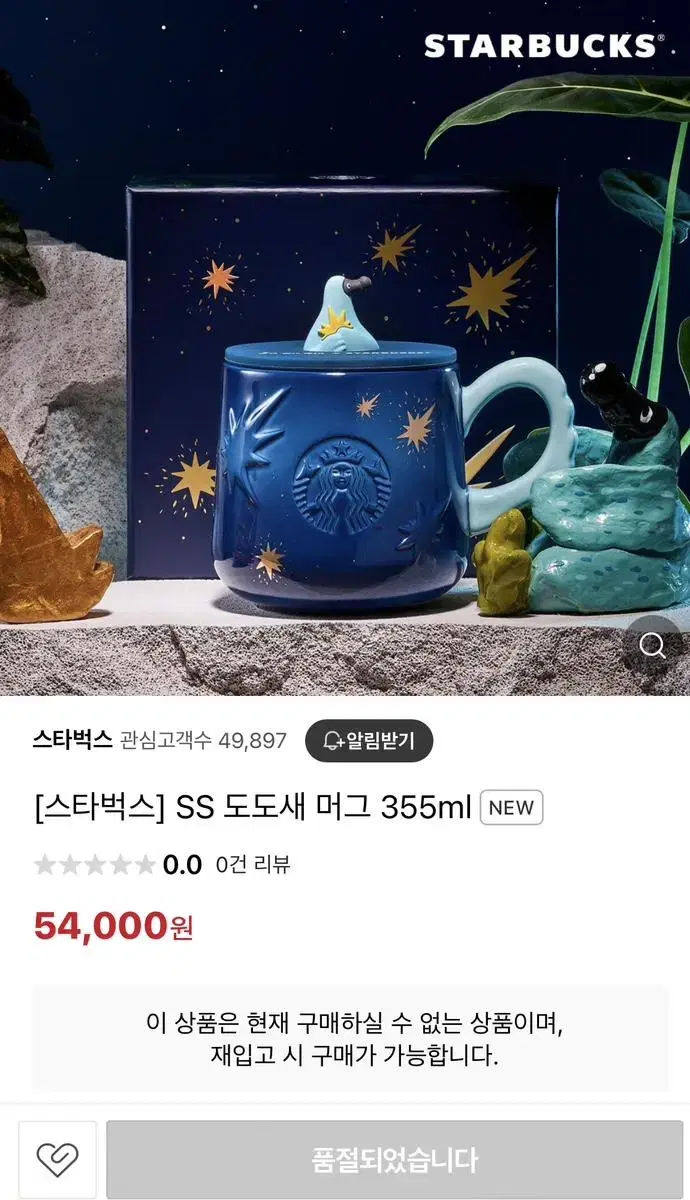Tap the magnifier zoom icon on product image
The image size is (690, 1200).
click(x=653, y=645)
